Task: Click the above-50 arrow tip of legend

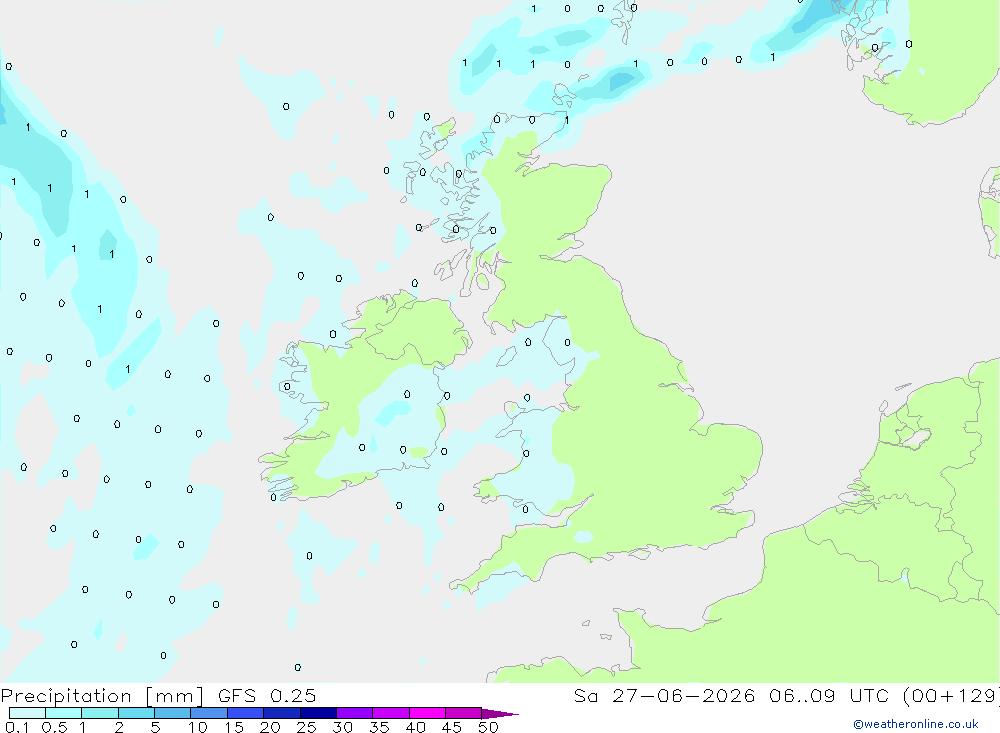Action: click(501, 714)
